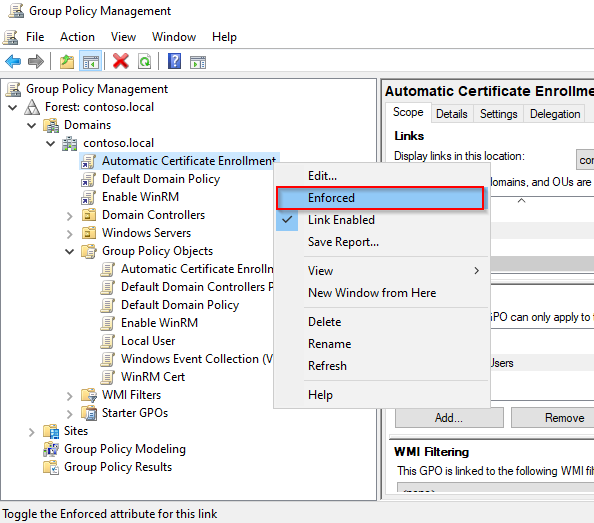Toggle Show/Hide Console Tree toolbar icon

pos(91,61)
